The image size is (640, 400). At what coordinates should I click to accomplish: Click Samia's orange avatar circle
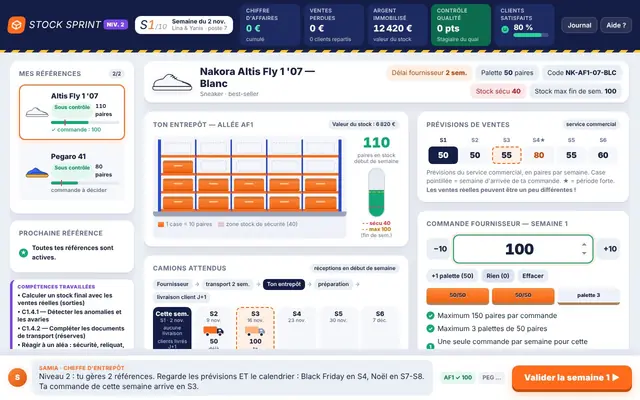17,378
